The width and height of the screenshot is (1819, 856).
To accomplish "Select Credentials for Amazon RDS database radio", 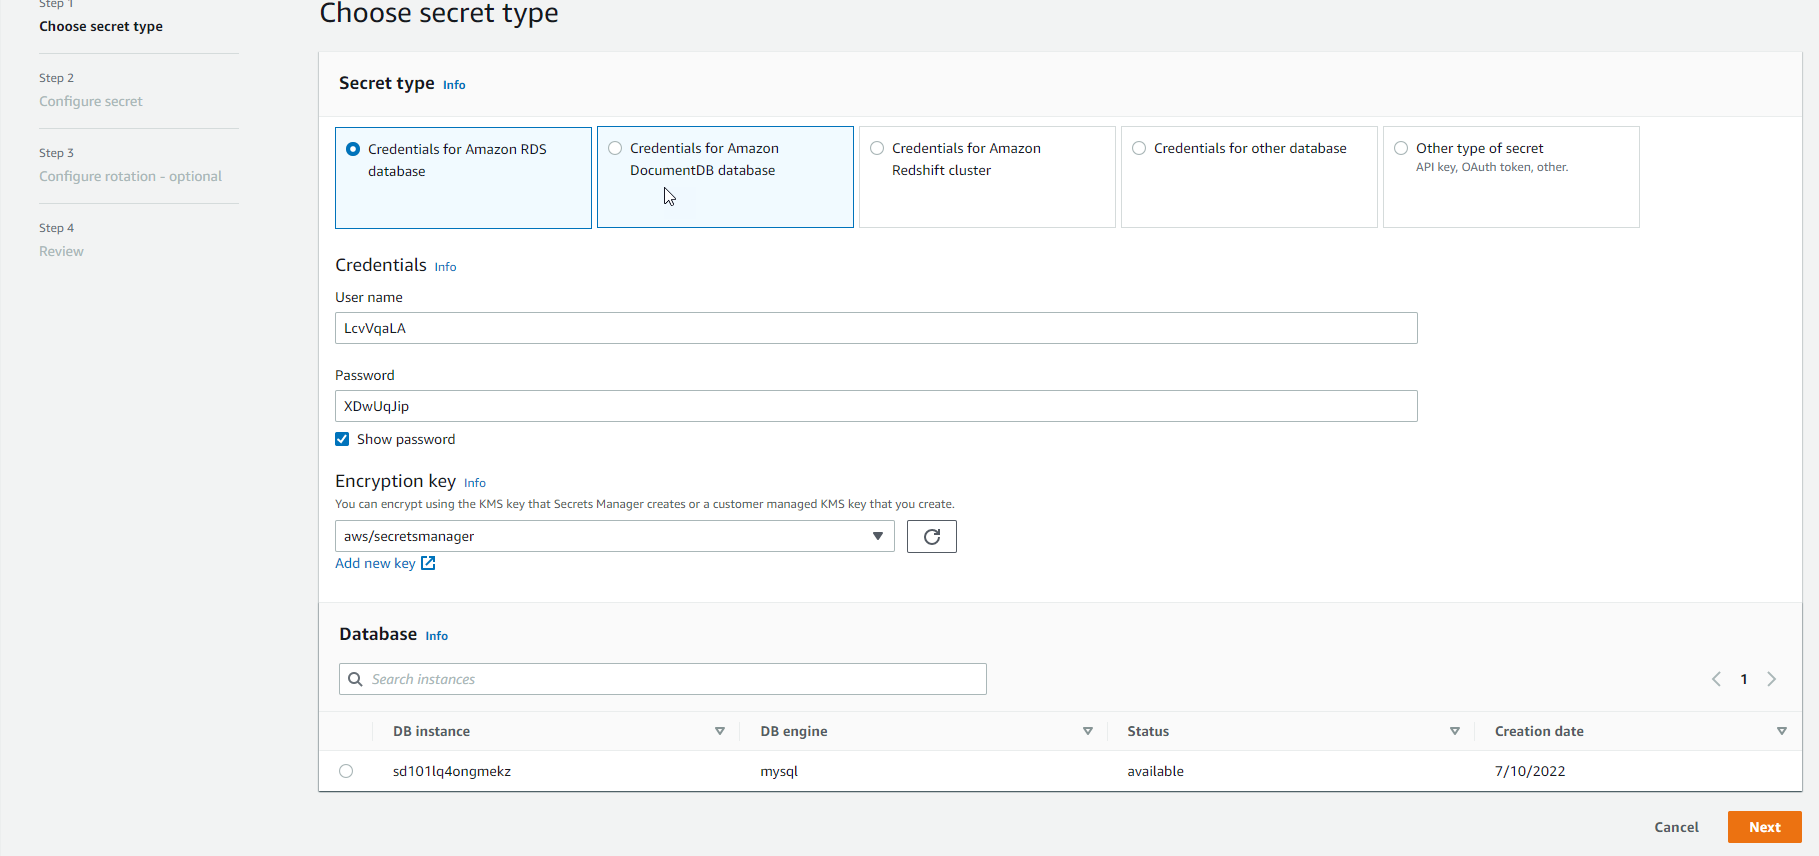I will [353, 149].
